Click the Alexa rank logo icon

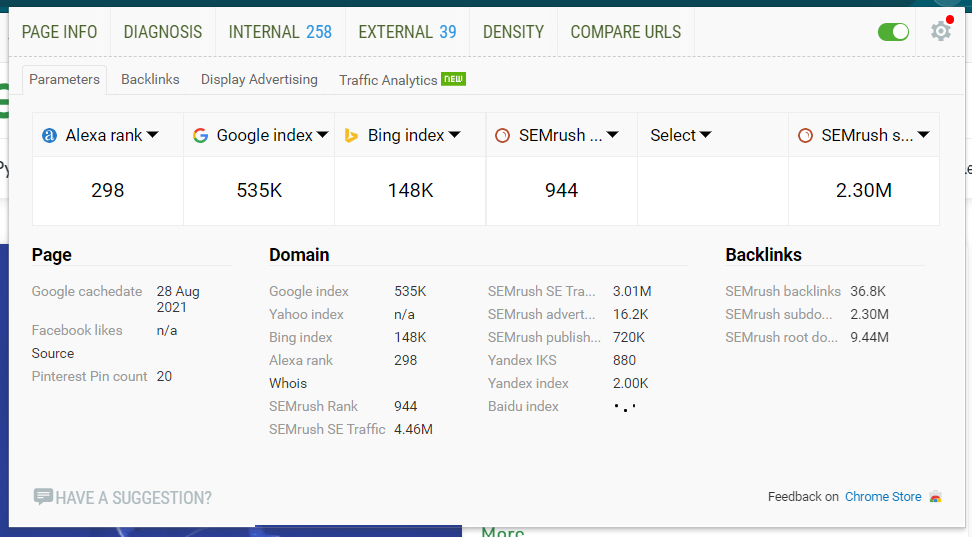click(50, 135)
